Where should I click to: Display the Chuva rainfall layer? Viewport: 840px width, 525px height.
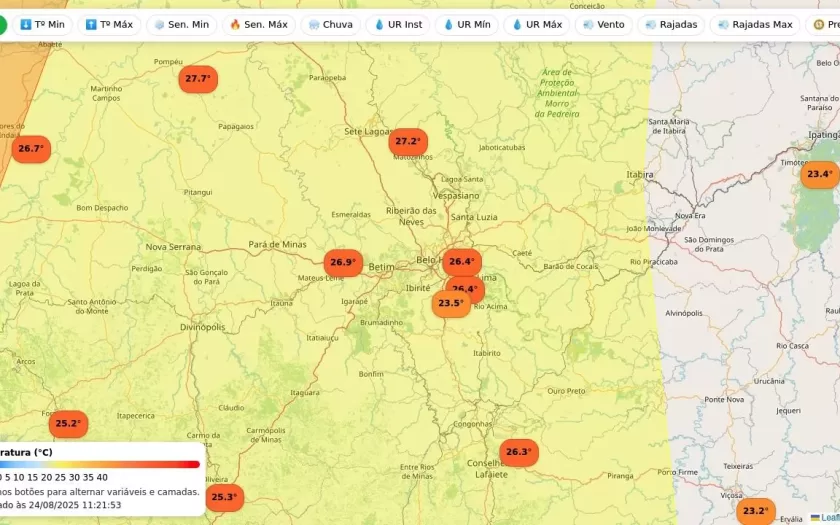point(331,24)
